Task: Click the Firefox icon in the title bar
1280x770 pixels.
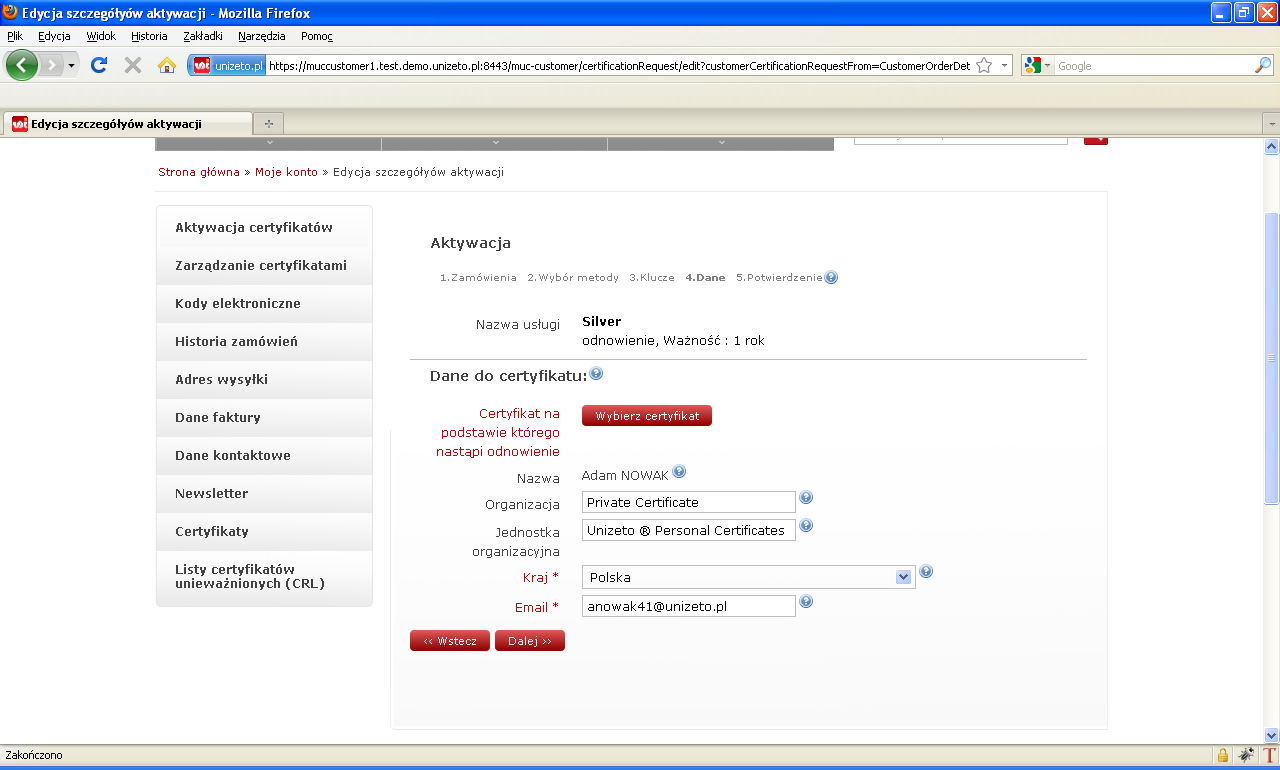Action: 11,13
